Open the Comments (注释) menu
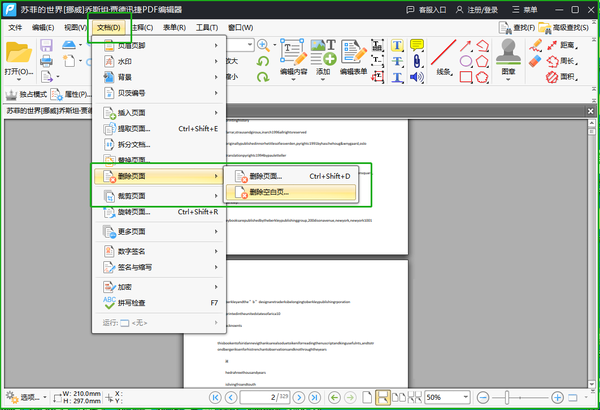The width and height of the screenshot is (600, 410). (x=142, y=28)
